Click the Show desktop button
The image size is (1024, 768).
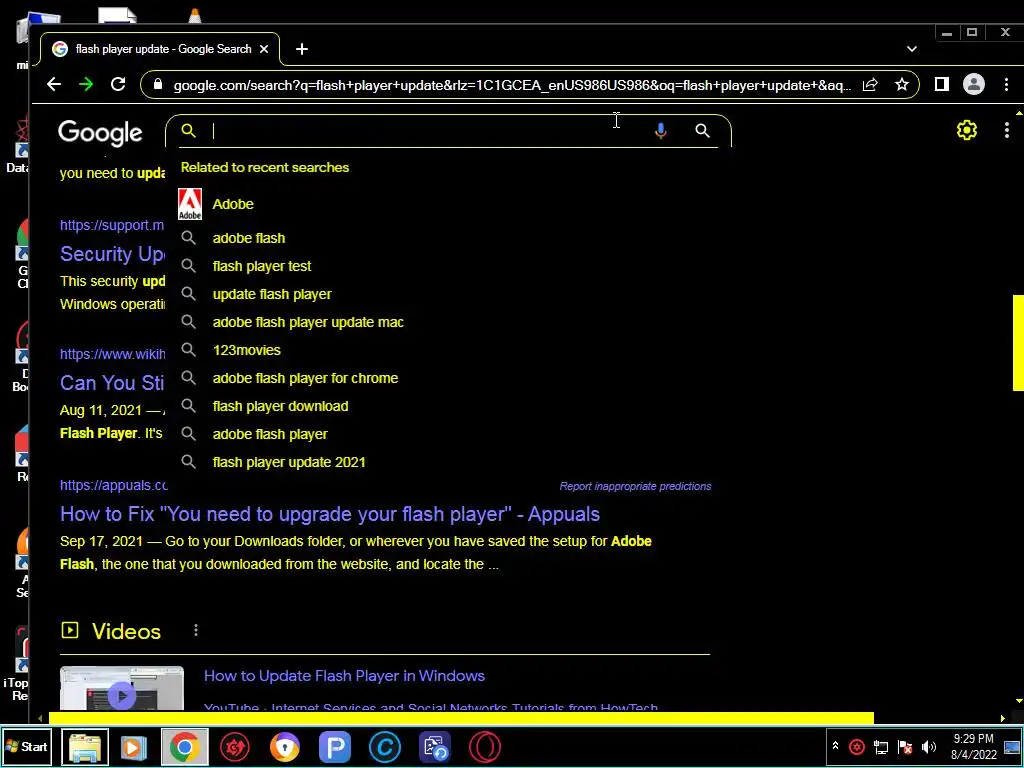[1013, 746]
